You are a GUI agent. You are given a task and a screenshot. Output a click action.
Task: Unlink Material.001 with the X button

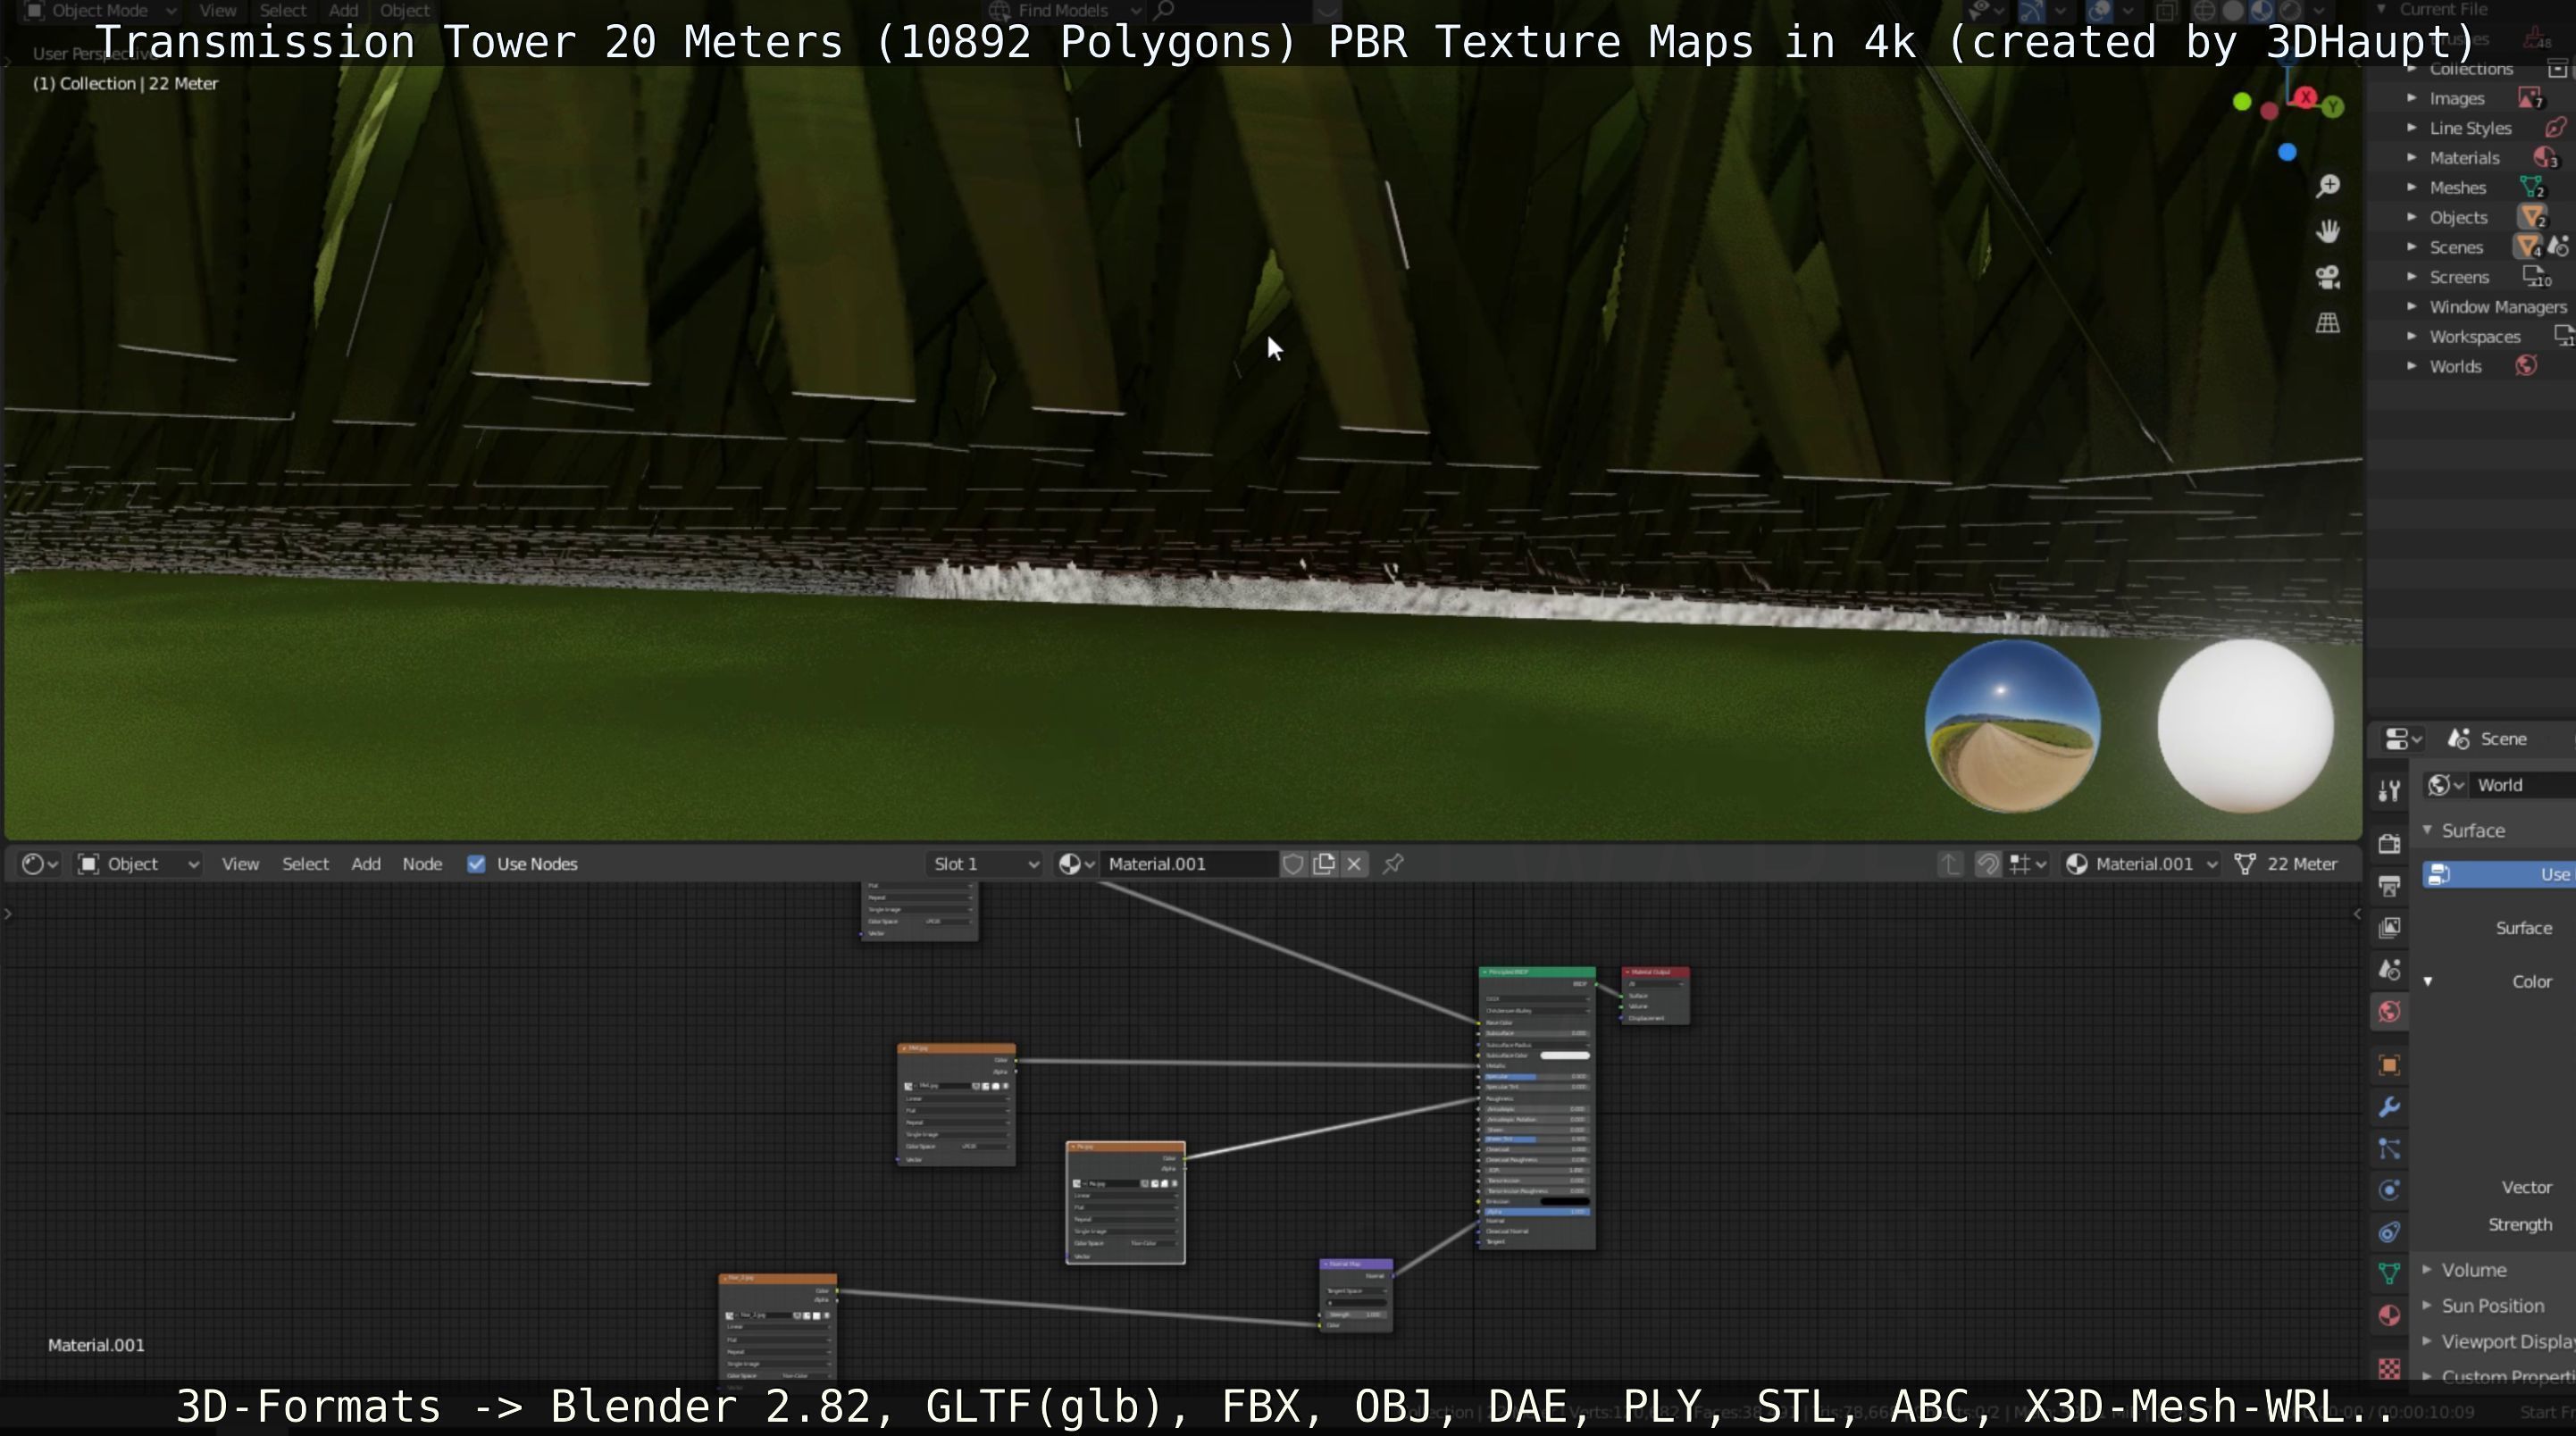pos(1354,864)
